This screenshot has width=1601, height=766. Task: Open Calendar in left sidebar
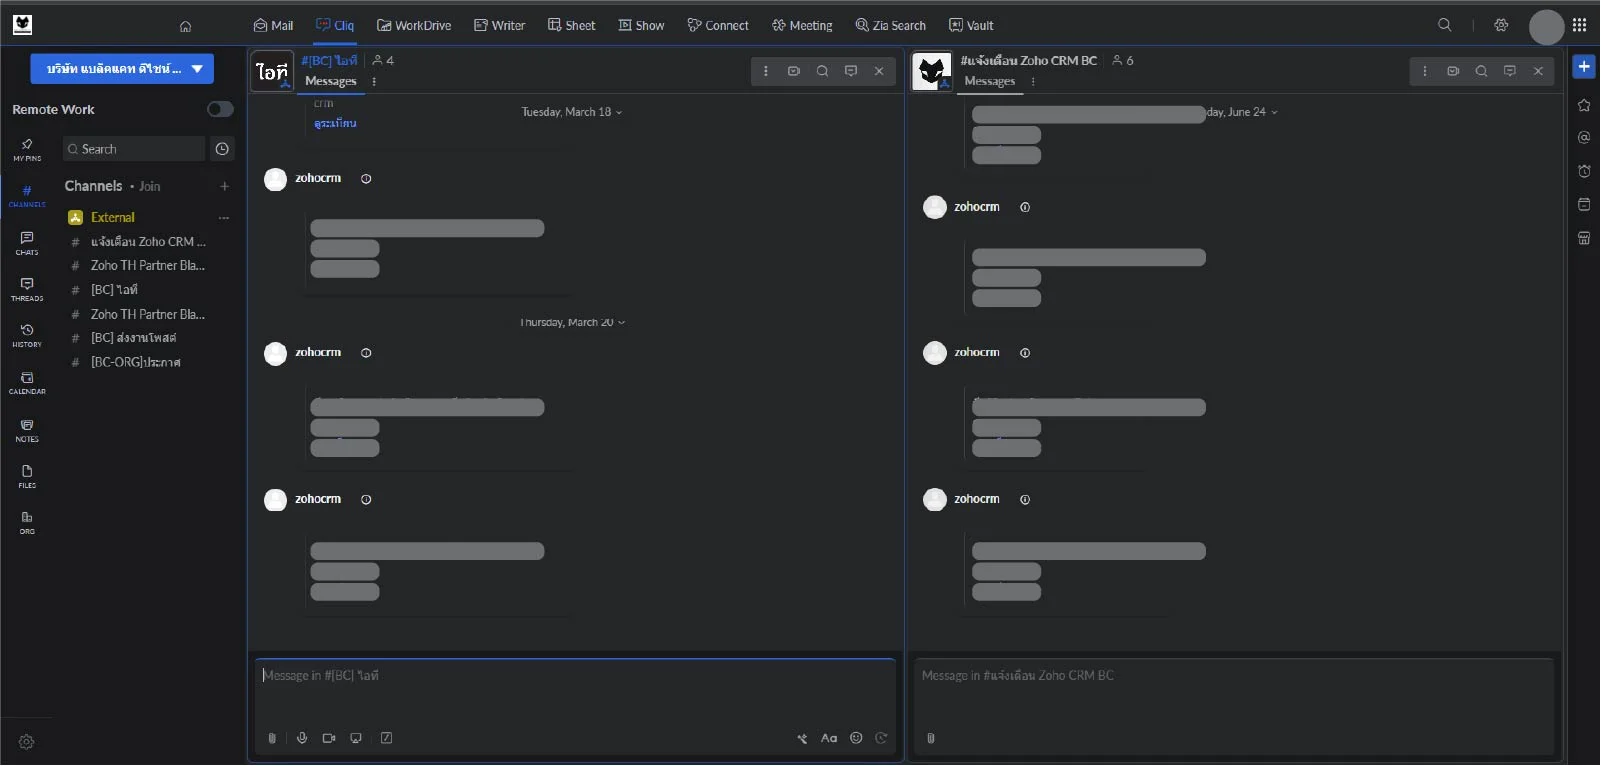point(27,383)
